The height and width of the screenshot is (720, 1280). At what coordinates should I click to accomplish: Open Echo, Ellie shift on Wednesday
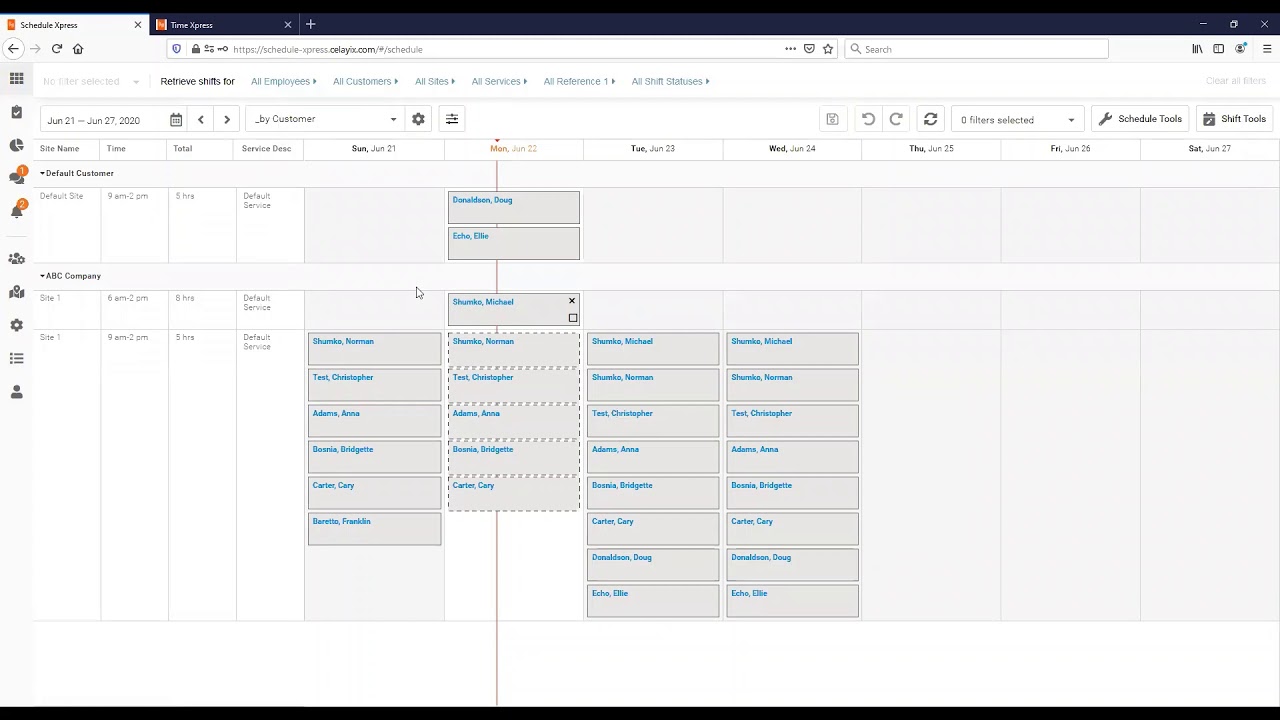(x=792, y=601)
